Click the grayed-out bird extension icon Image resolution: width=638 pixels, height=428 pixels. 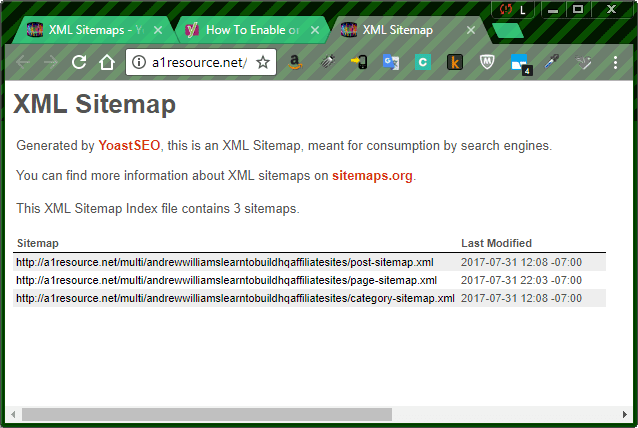[x=583, y=62]
